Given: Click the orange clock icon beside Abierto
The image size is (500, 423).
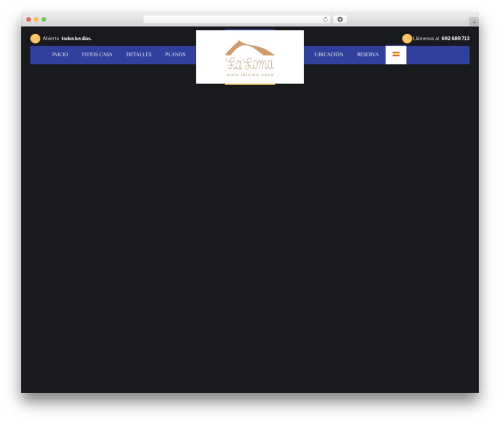Looking at the screenshot, I should 35,39.
